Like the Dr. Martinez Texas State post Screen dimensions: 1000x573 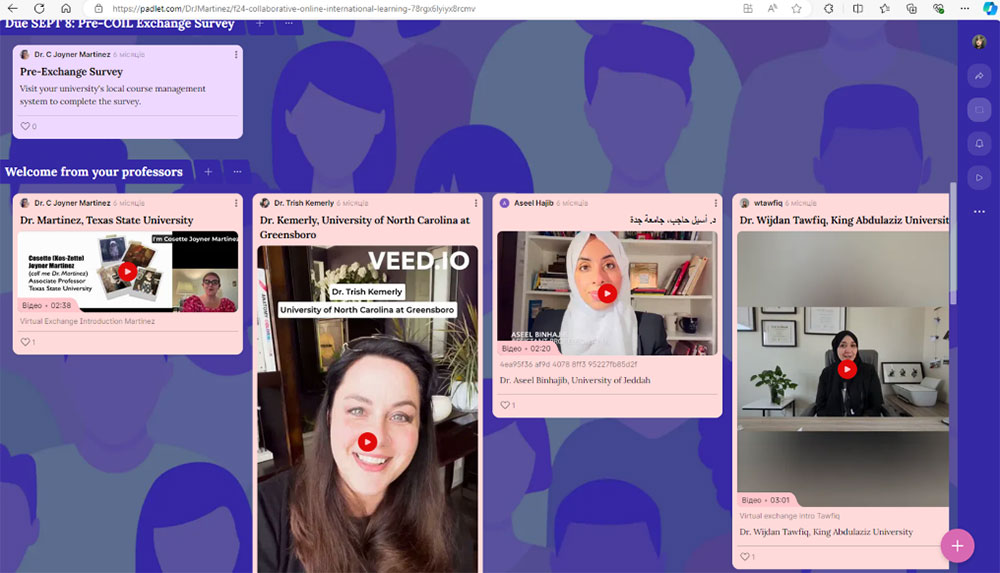(x=27, y=342)
